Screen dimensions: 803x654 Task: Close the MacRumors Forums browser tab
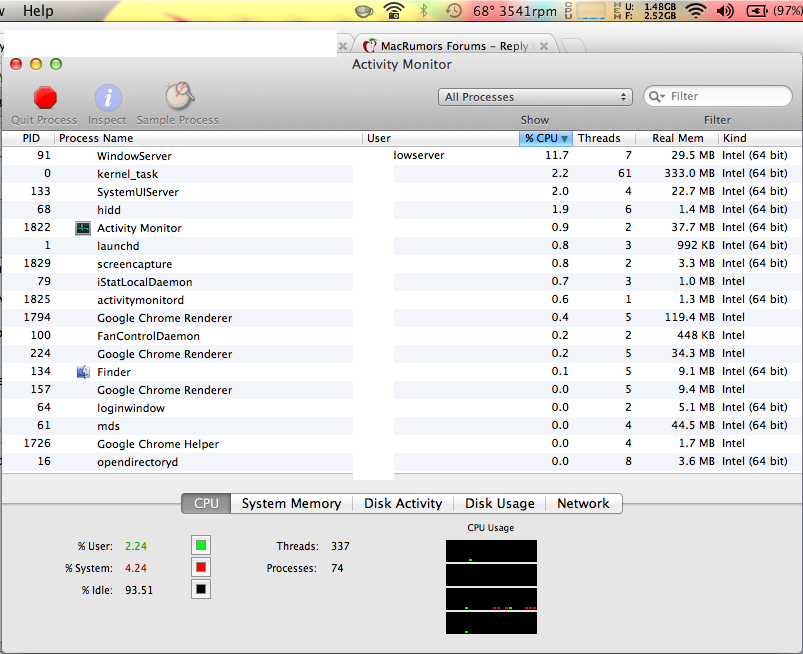pyautogui.click(x=544, y=46)
